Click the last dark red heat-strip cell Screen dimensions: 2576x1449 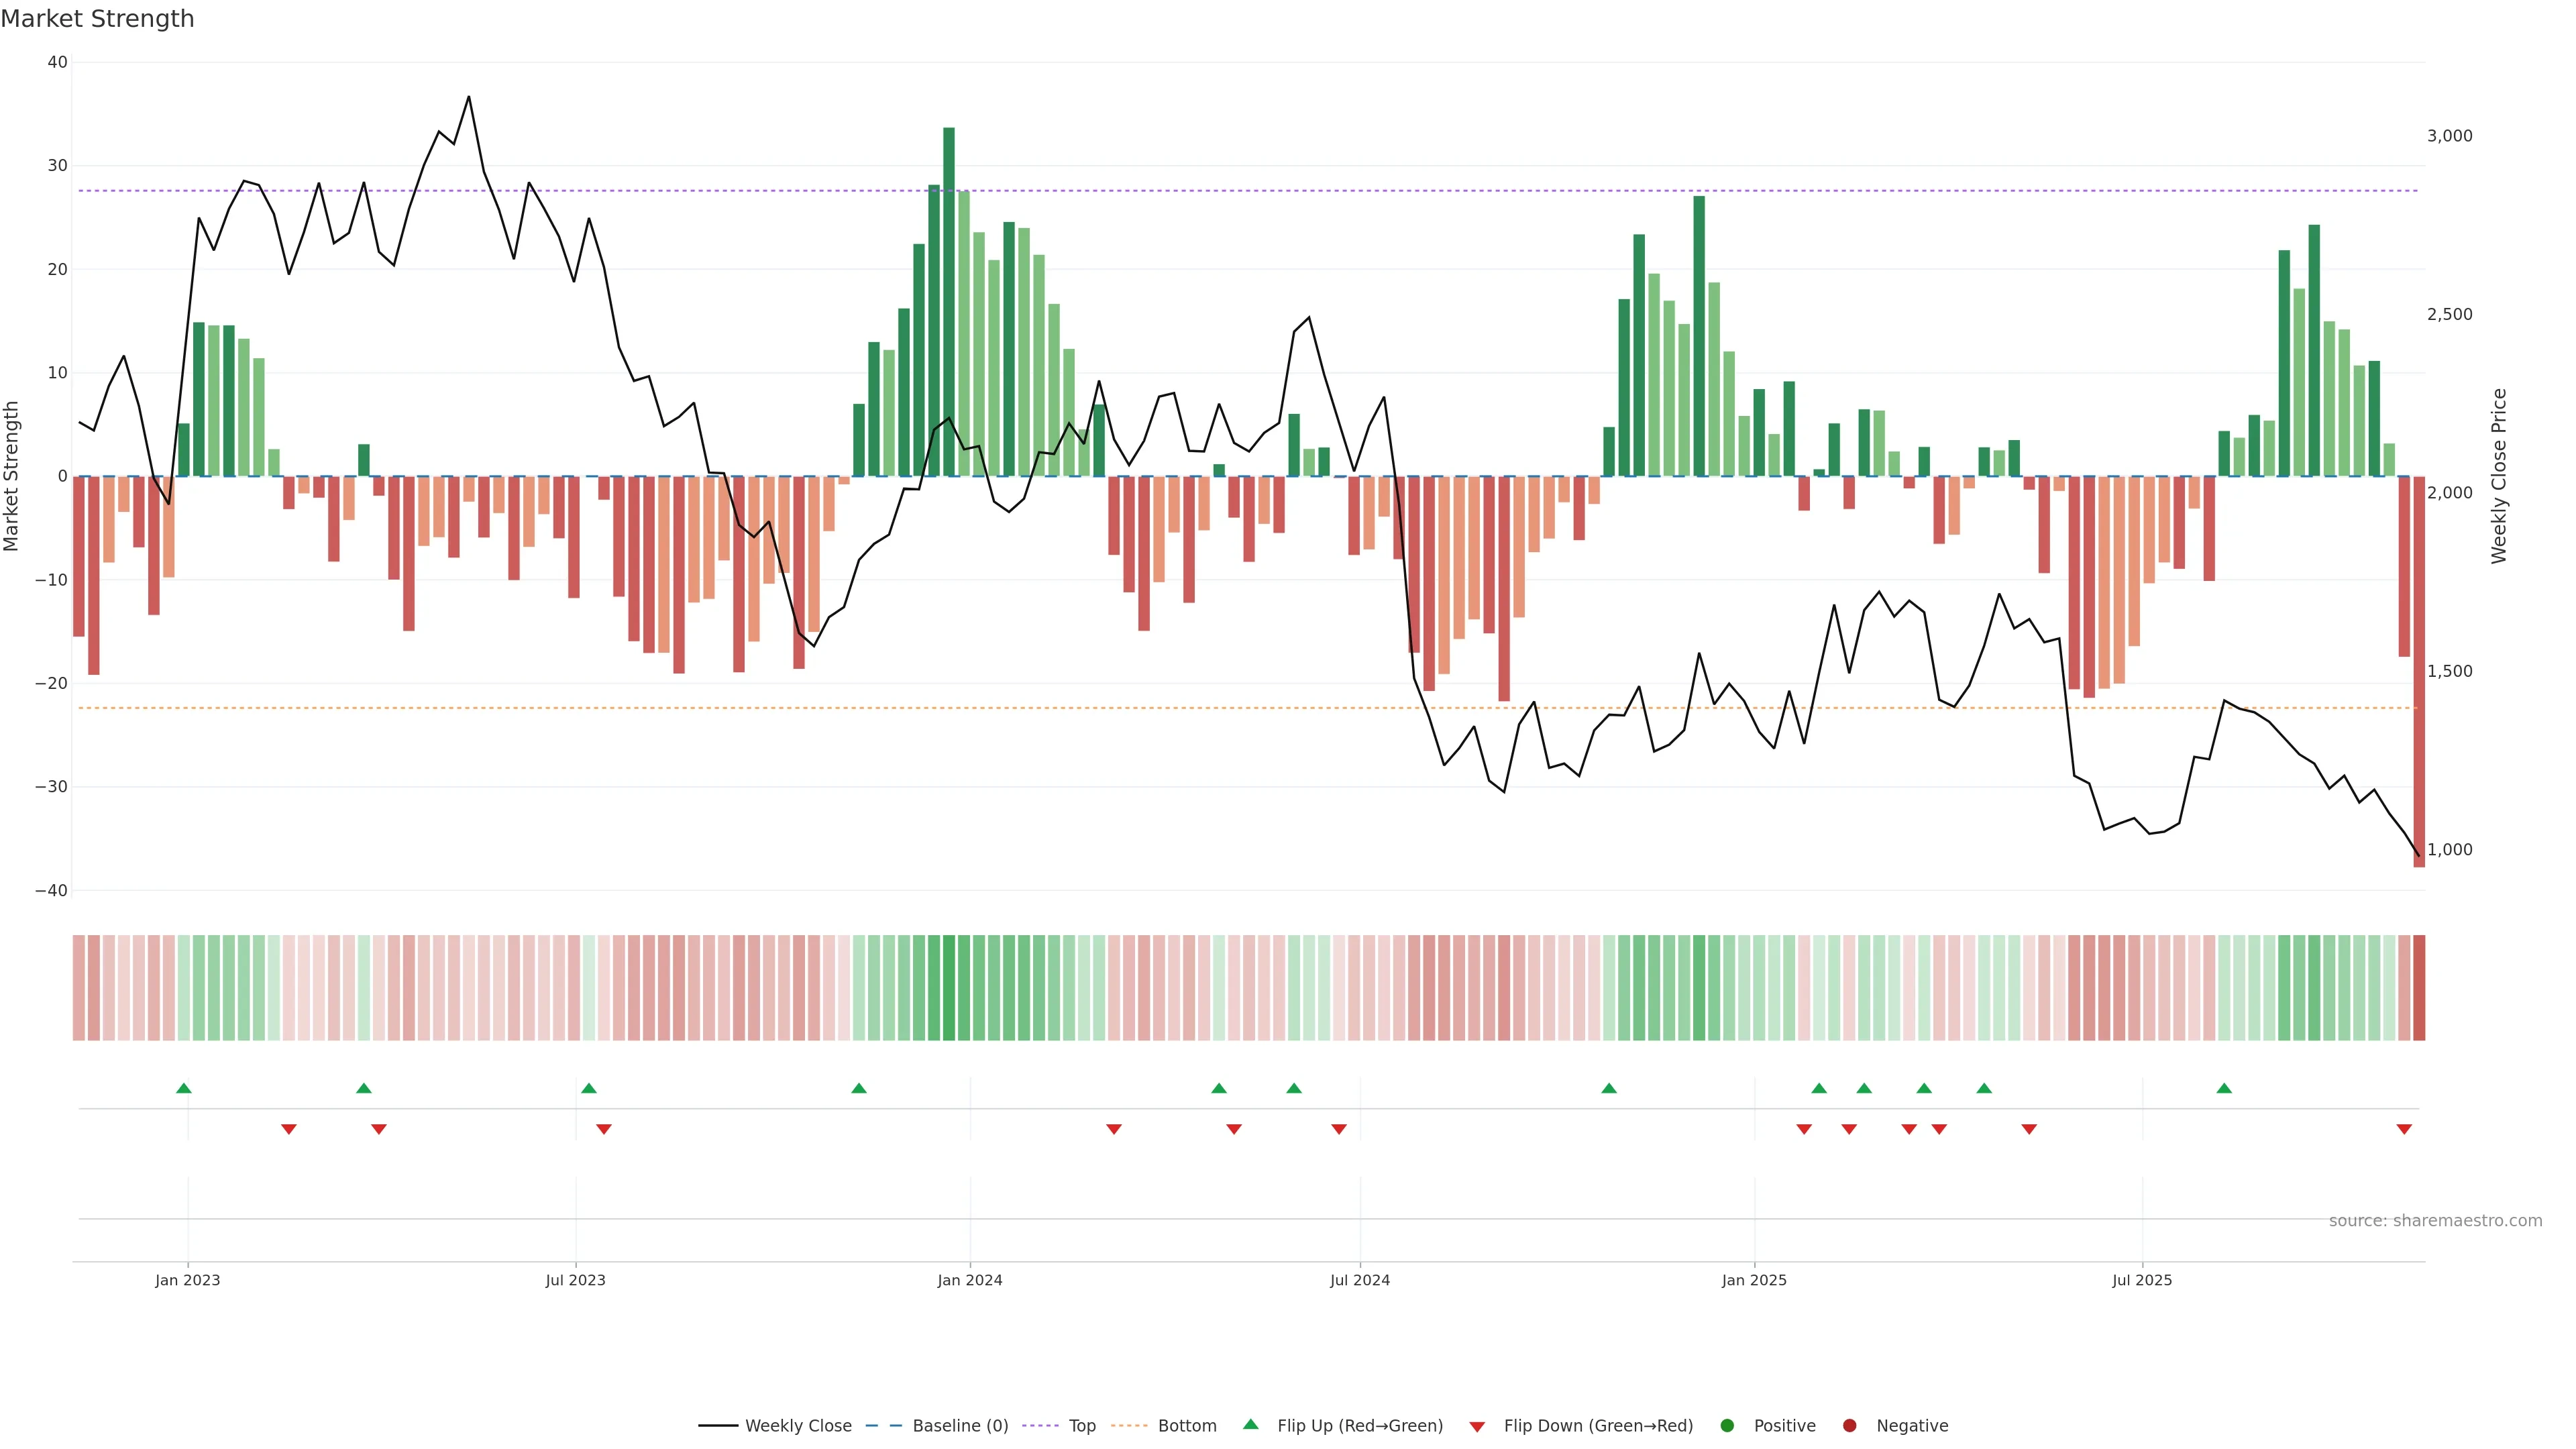(2419, 987)
